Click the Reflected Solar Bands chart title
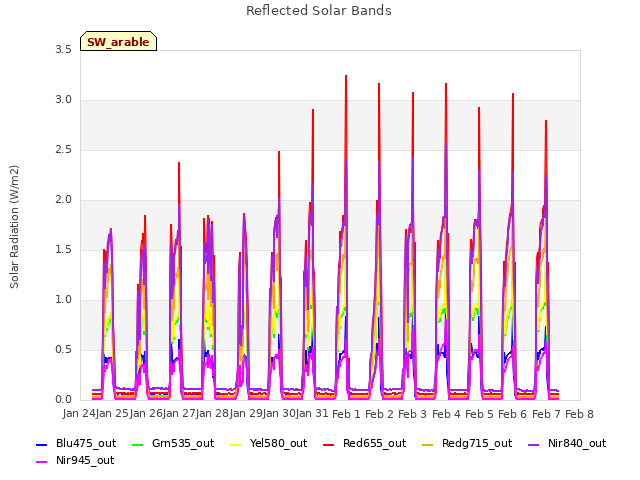 (319, 11)
